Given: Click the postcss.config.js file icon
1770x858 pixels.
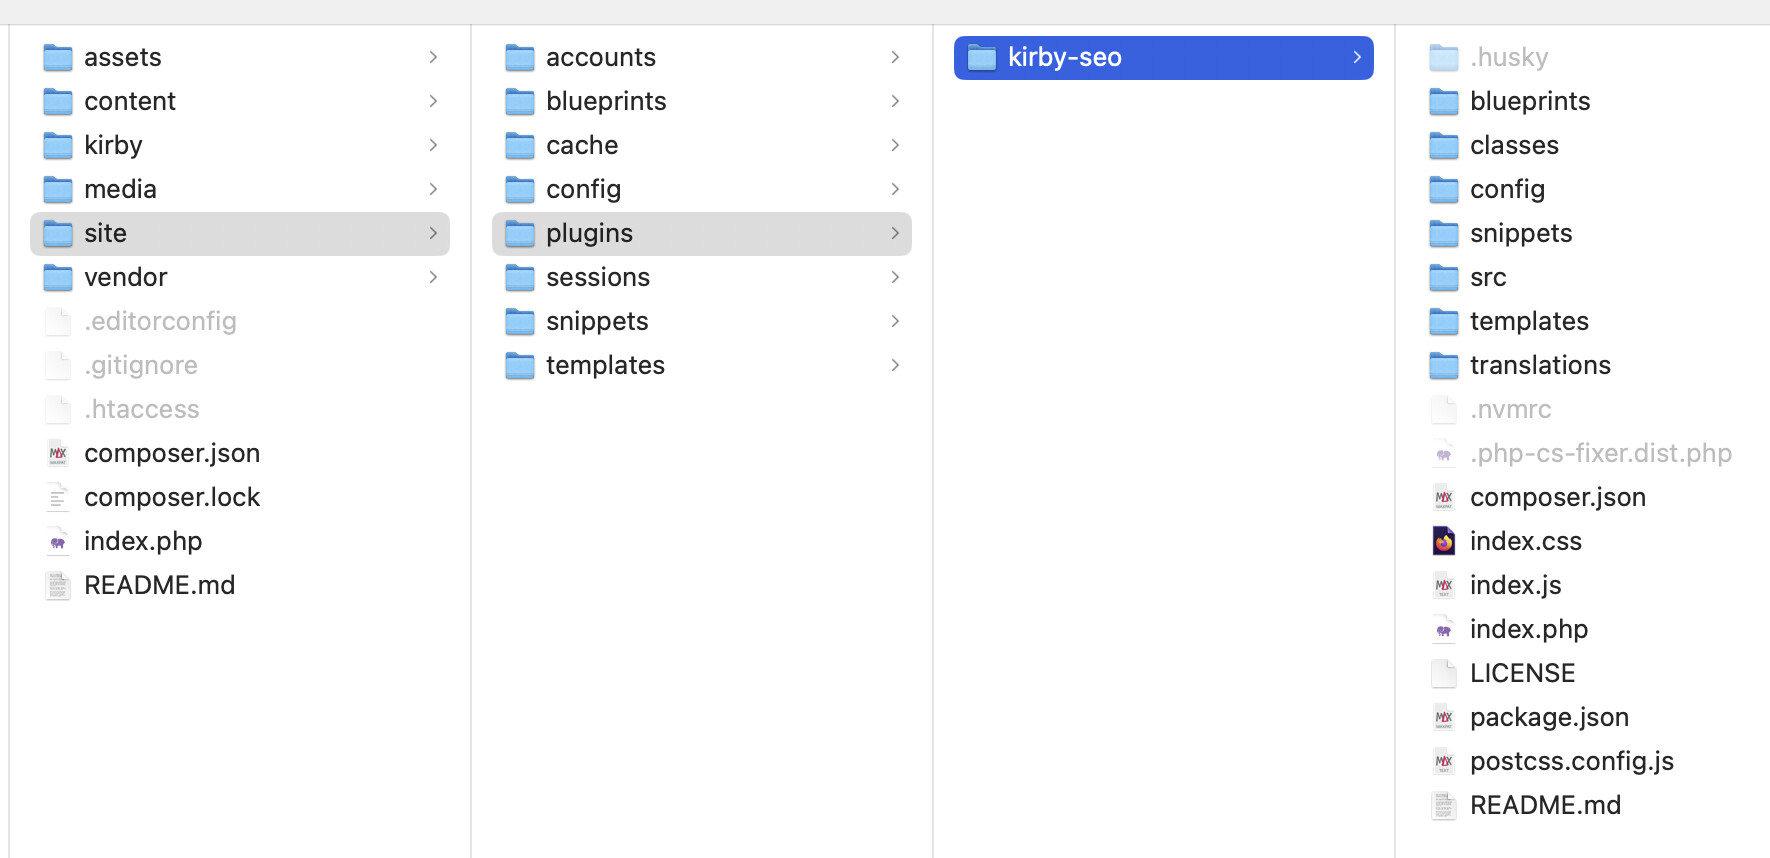Looking at the screenshot, I should [x=1443, y=761].
